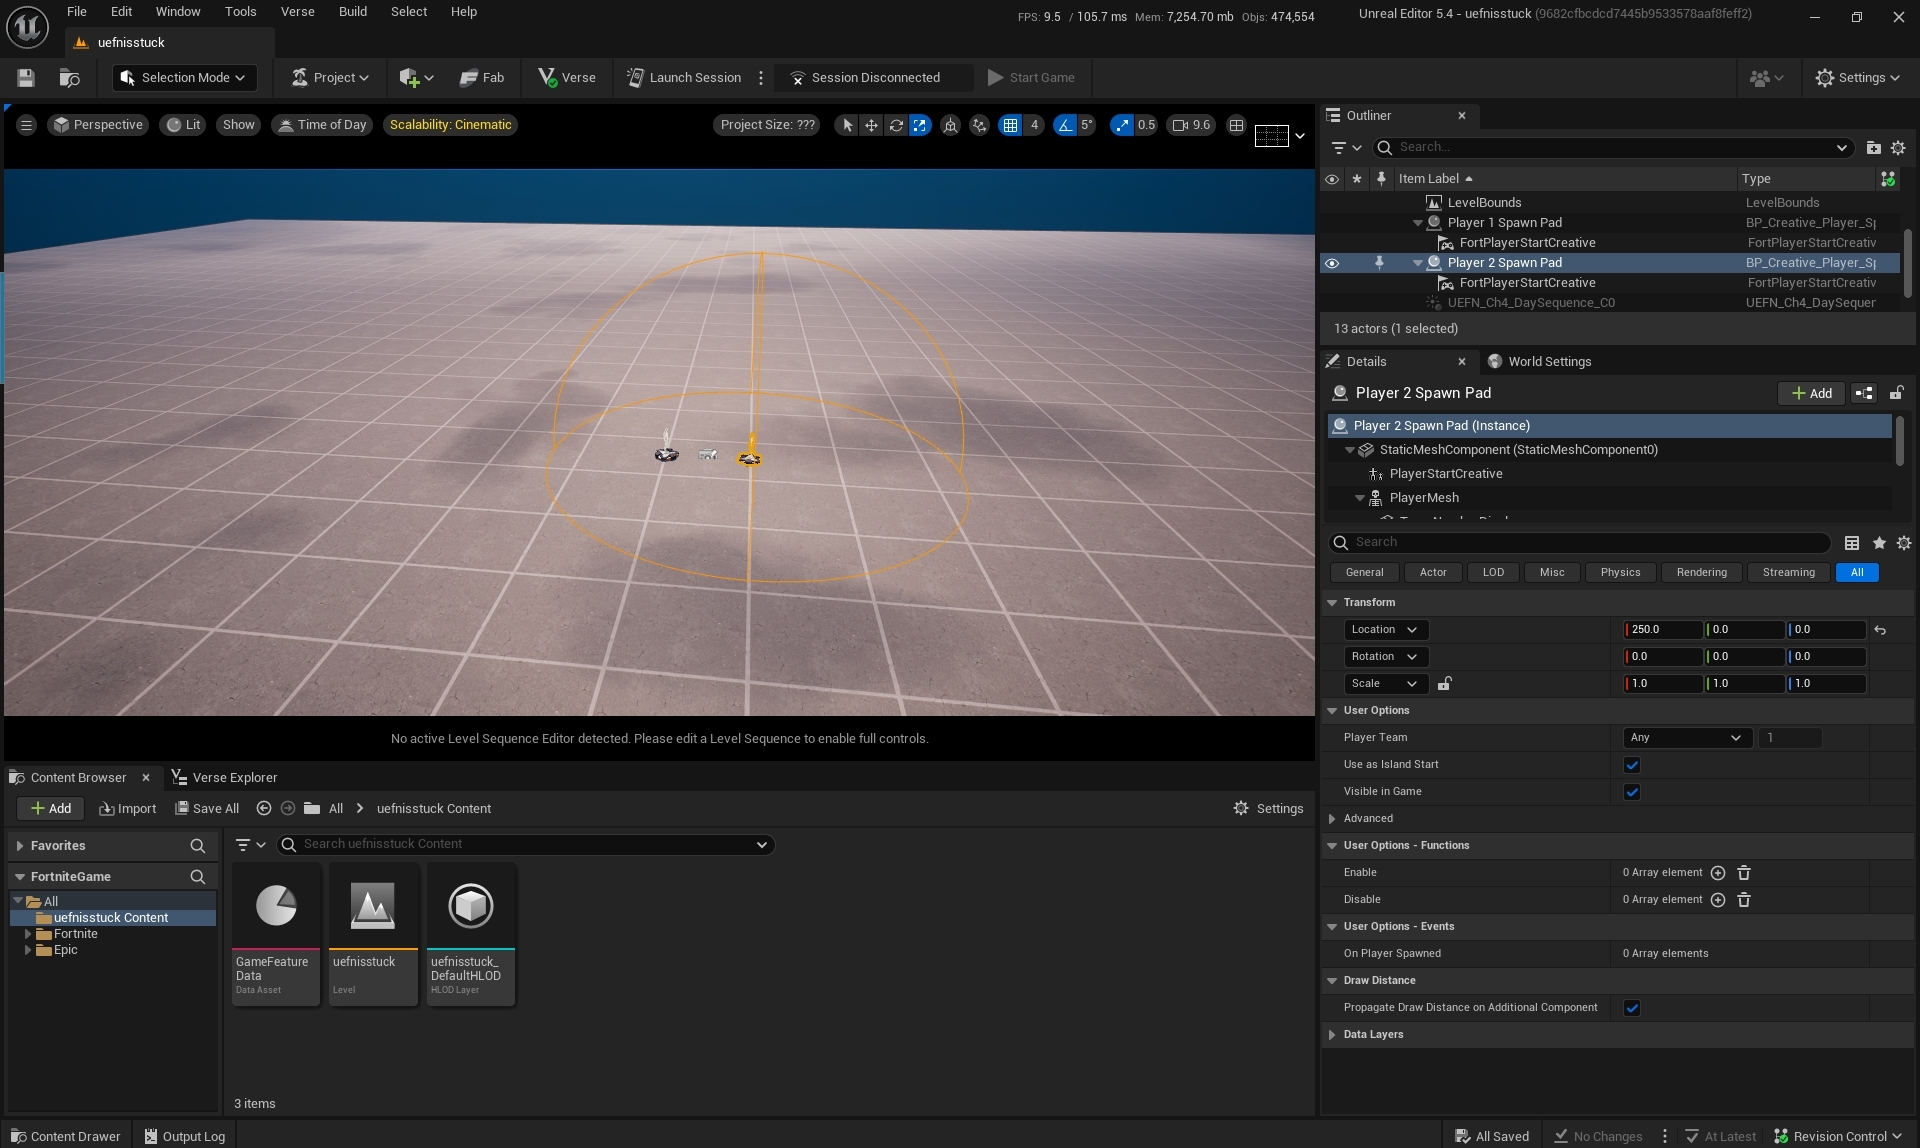This screenshot has height=1148, width=1920.
Task: Click the Save current level icon
Action: [x=26, y=78]
